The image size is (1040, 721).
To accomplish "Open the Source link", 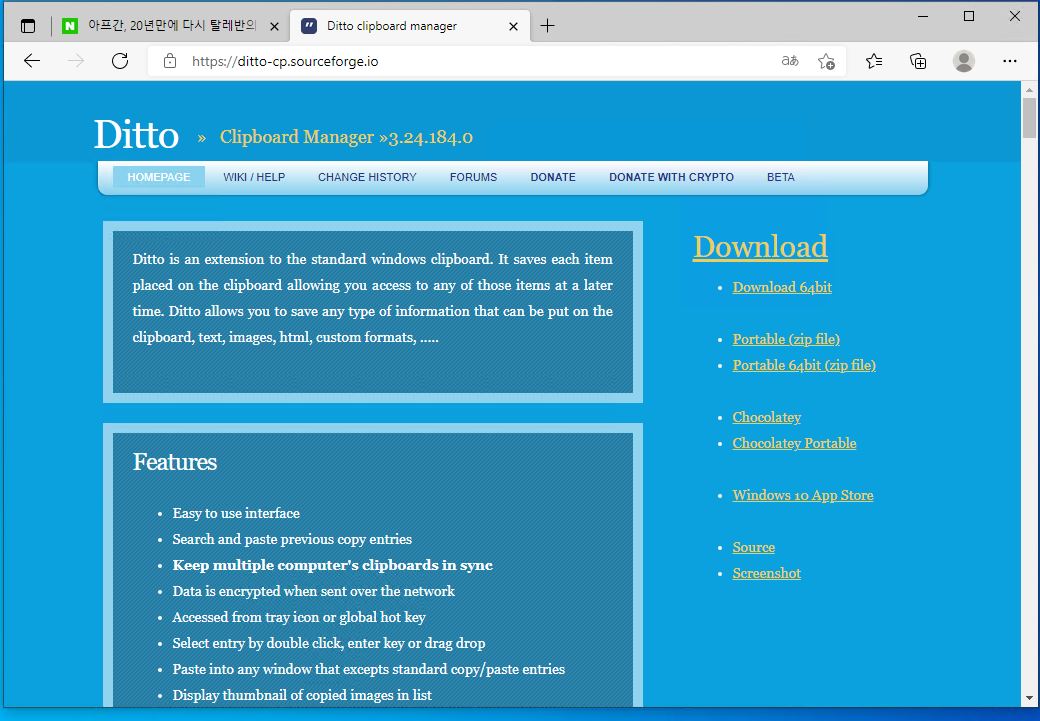I will [753, 547].
